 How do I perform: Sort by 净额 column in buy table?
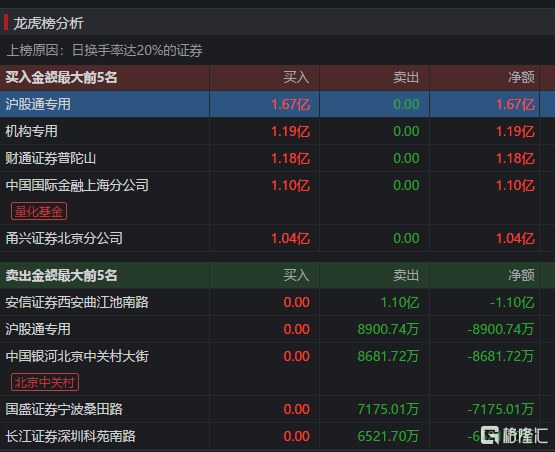tap(521, 77)
